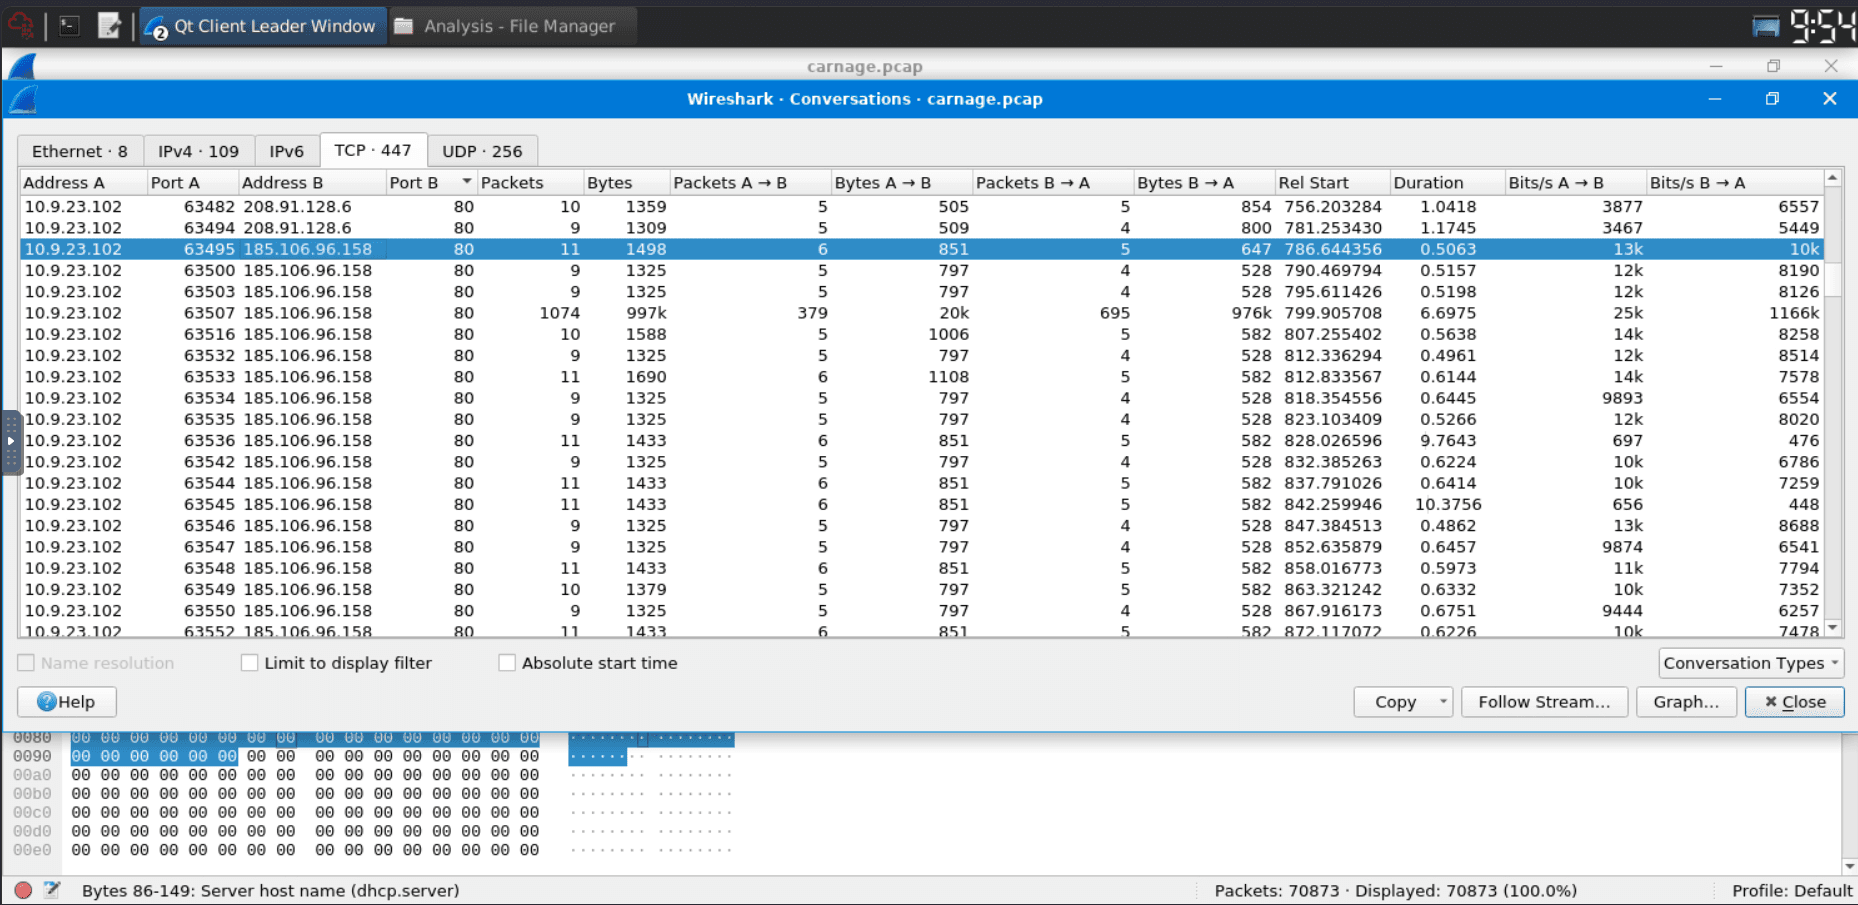Click scroll-down arrow of the conversations list
The image size is (1858, 905).
[1833, 628]
